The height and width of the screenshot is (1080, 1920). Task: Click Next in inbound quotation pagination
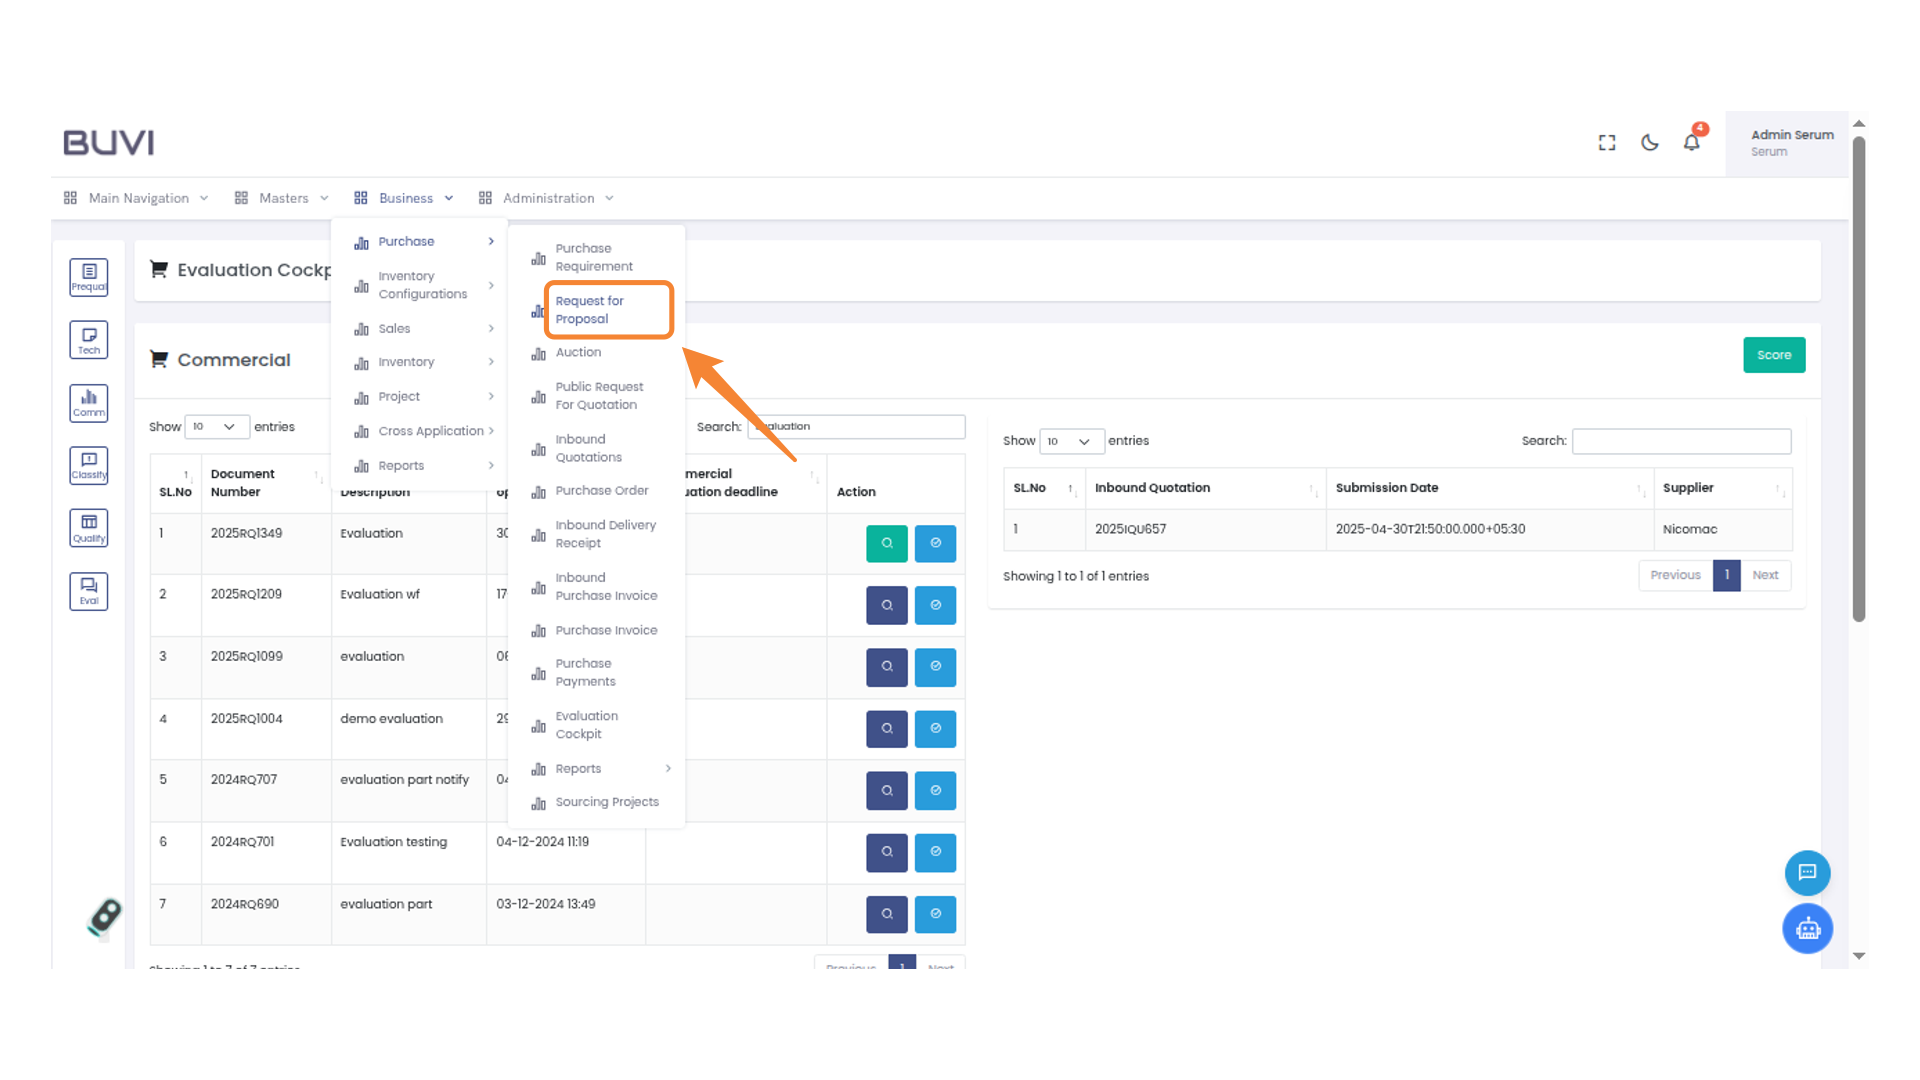point(1765,575)
